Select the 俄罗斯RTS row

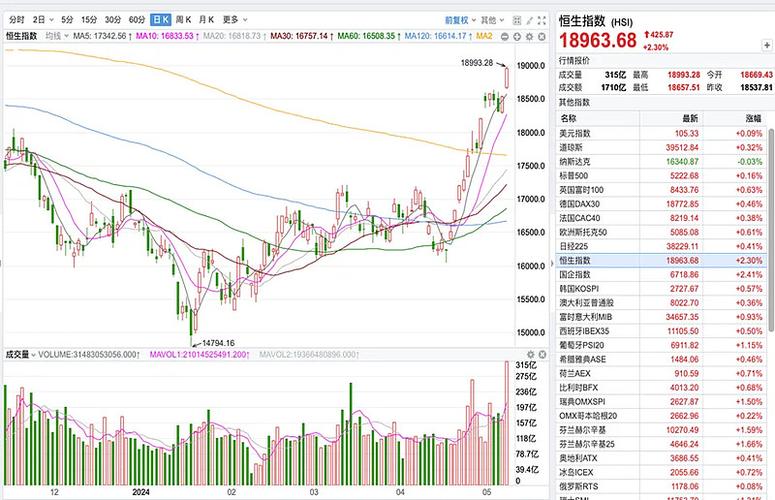(x=661, y=487)
